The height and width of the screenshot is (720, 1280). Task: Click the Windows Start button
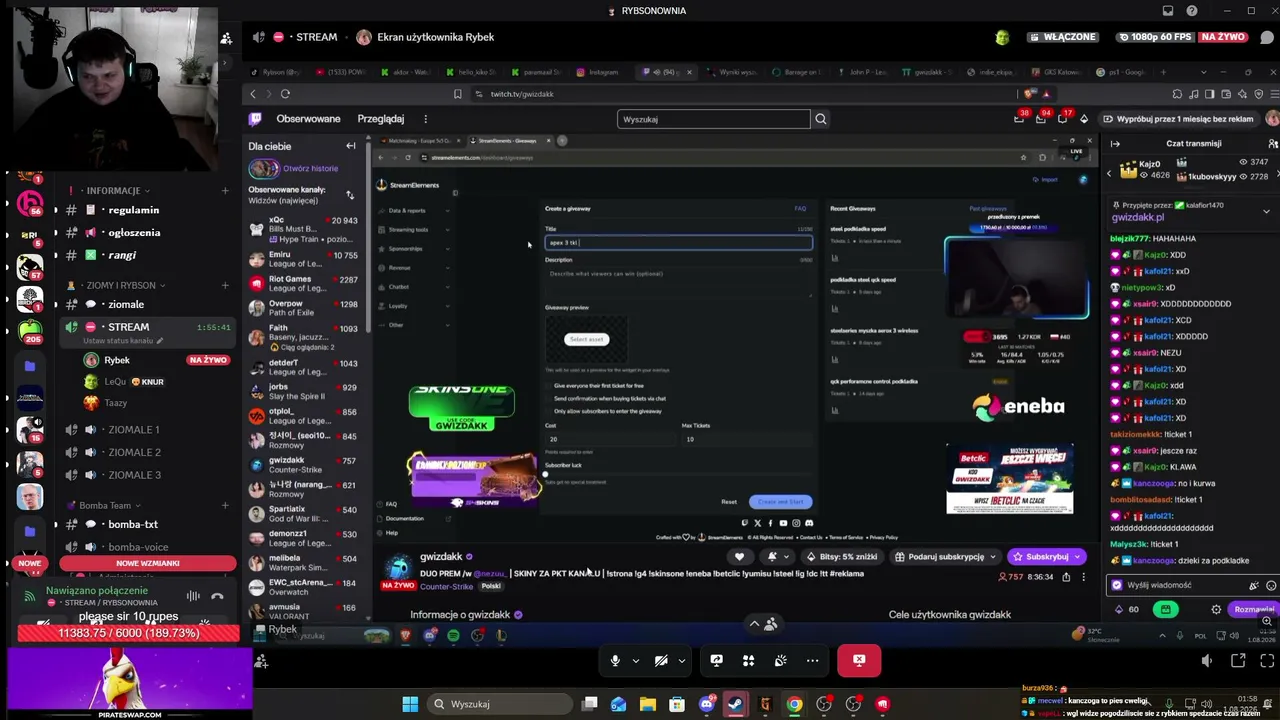point(410,704)
